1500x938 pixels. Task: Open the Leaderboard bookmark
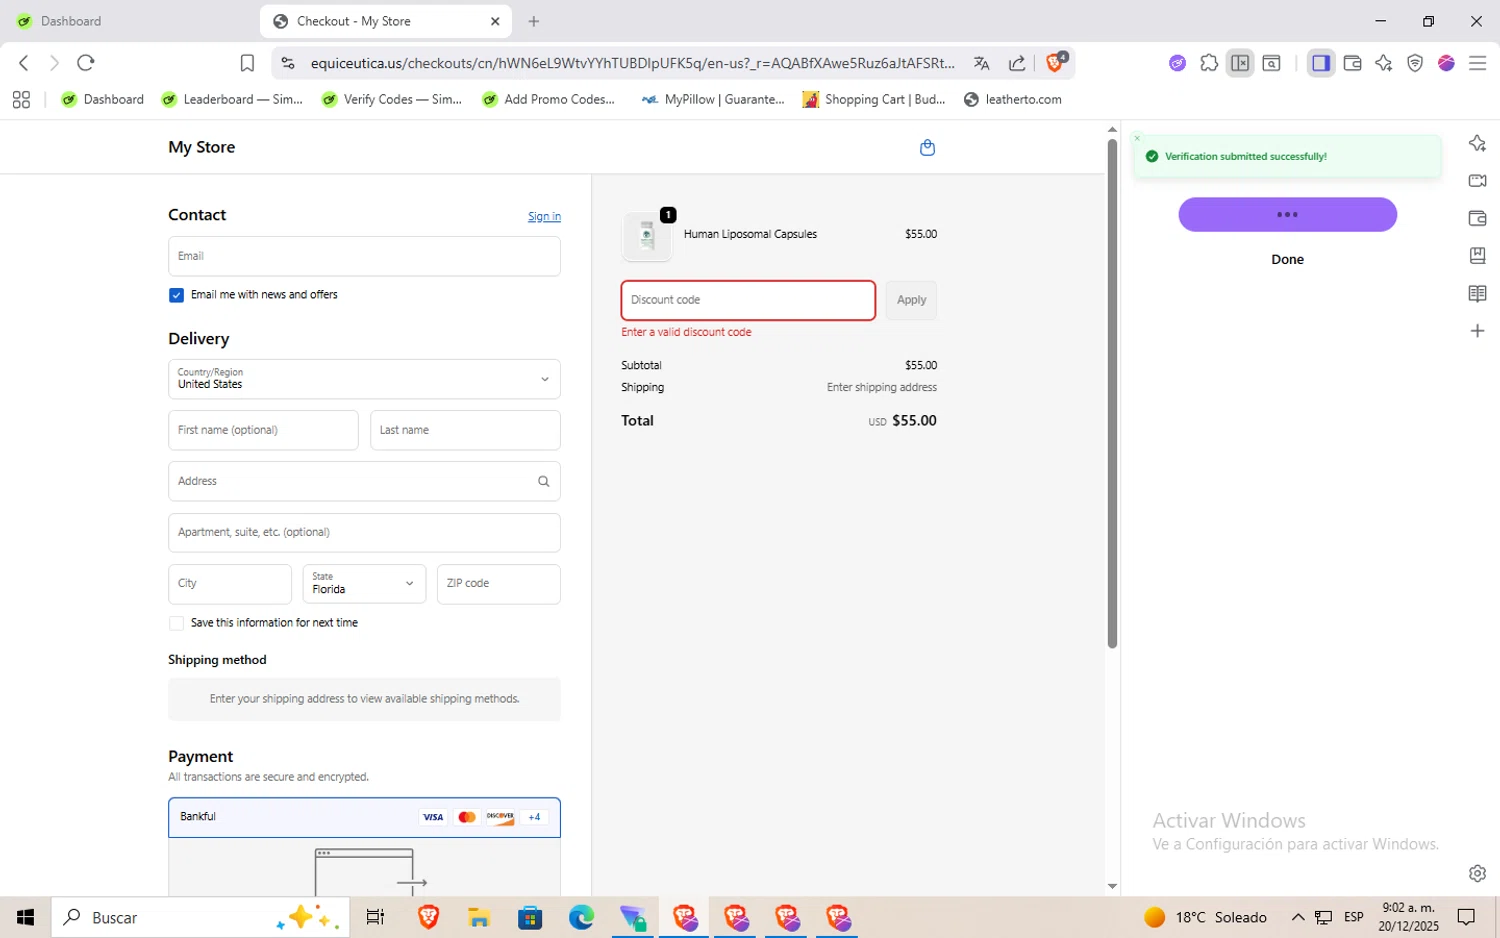click(x=232, y=99)
